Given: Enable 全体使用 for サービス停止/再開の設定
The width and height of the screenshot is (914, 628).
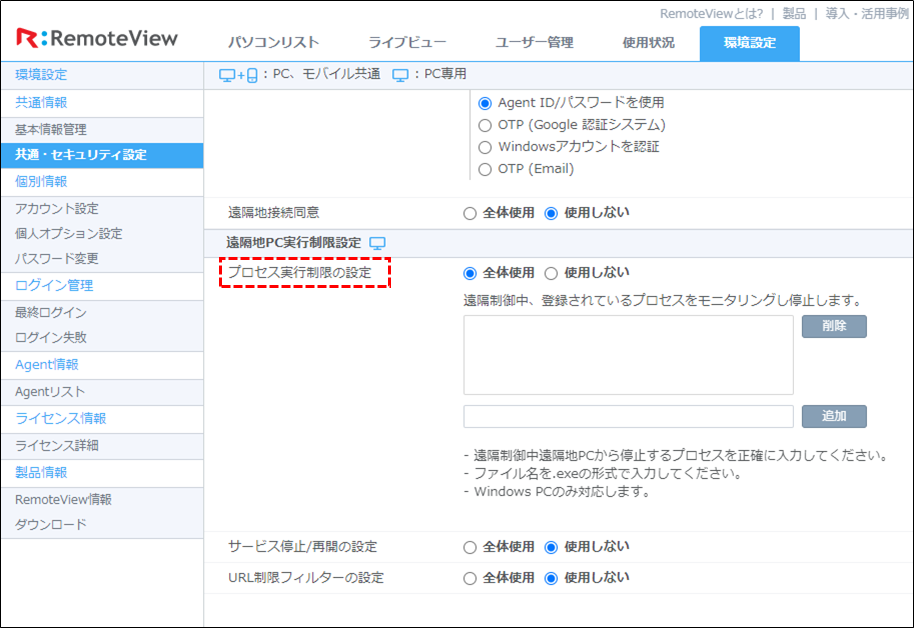Looking at the screenshot, I should (470, 547).
